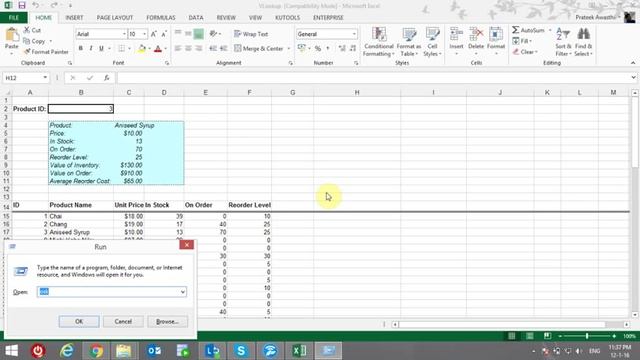Close the Run dialog

coord(187,245)
